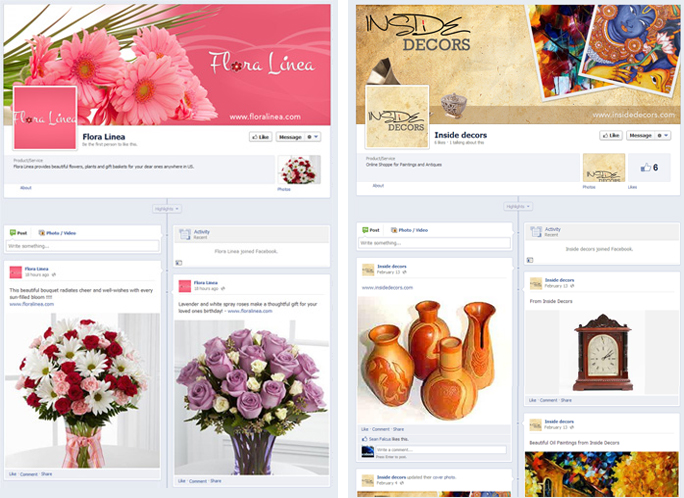Screen dimensions: 684x498
Task: Click audience icon beside lavender roses post timestamp
Action: [223, 289]
